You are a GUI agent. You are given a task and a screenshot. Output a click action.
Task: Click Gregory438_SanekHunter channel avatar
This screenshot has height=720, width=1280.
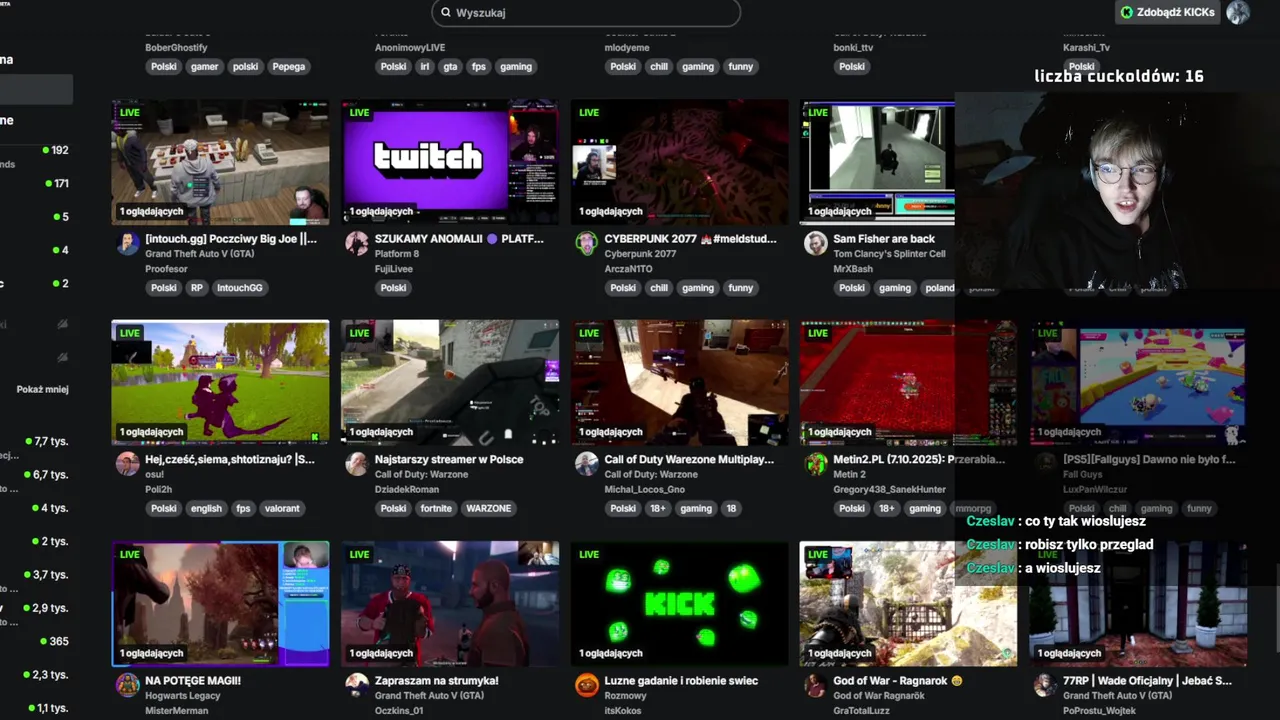(816, 464)
